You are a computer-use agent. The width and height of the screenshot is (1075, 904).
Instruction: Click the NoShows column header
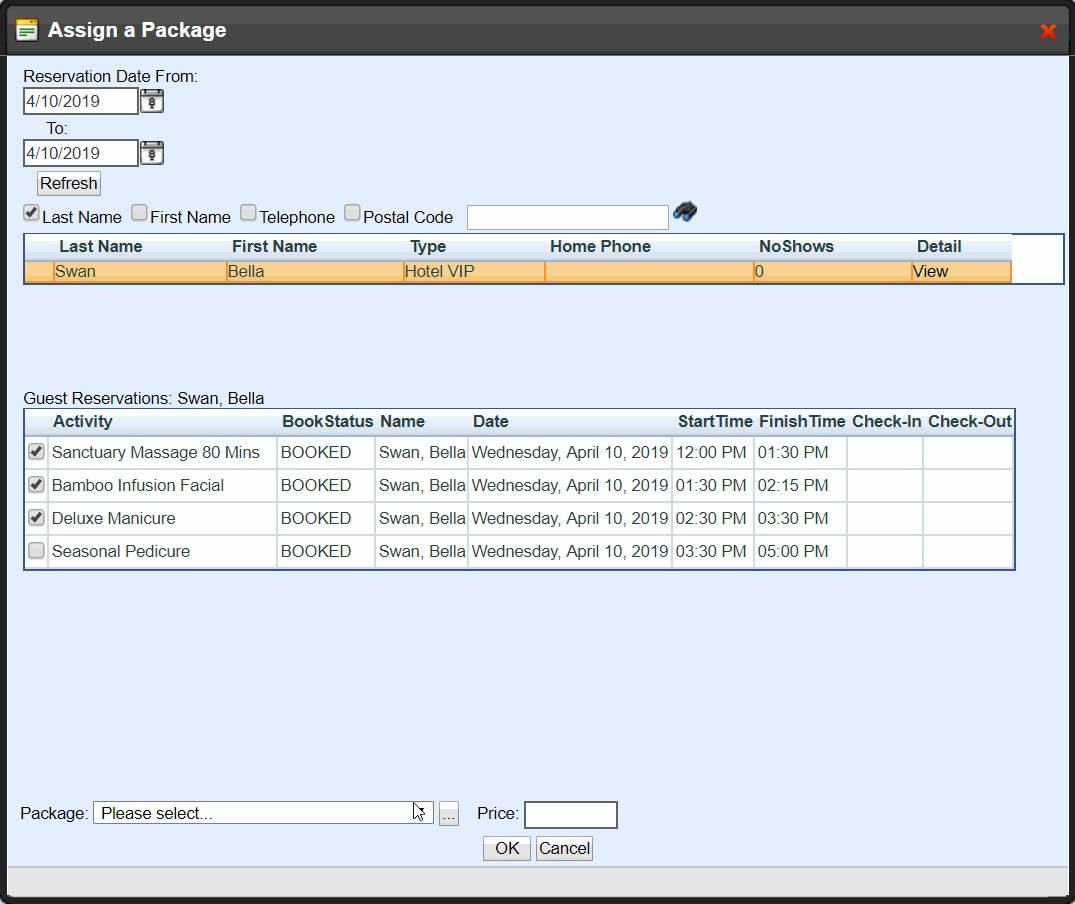(797, 247)
